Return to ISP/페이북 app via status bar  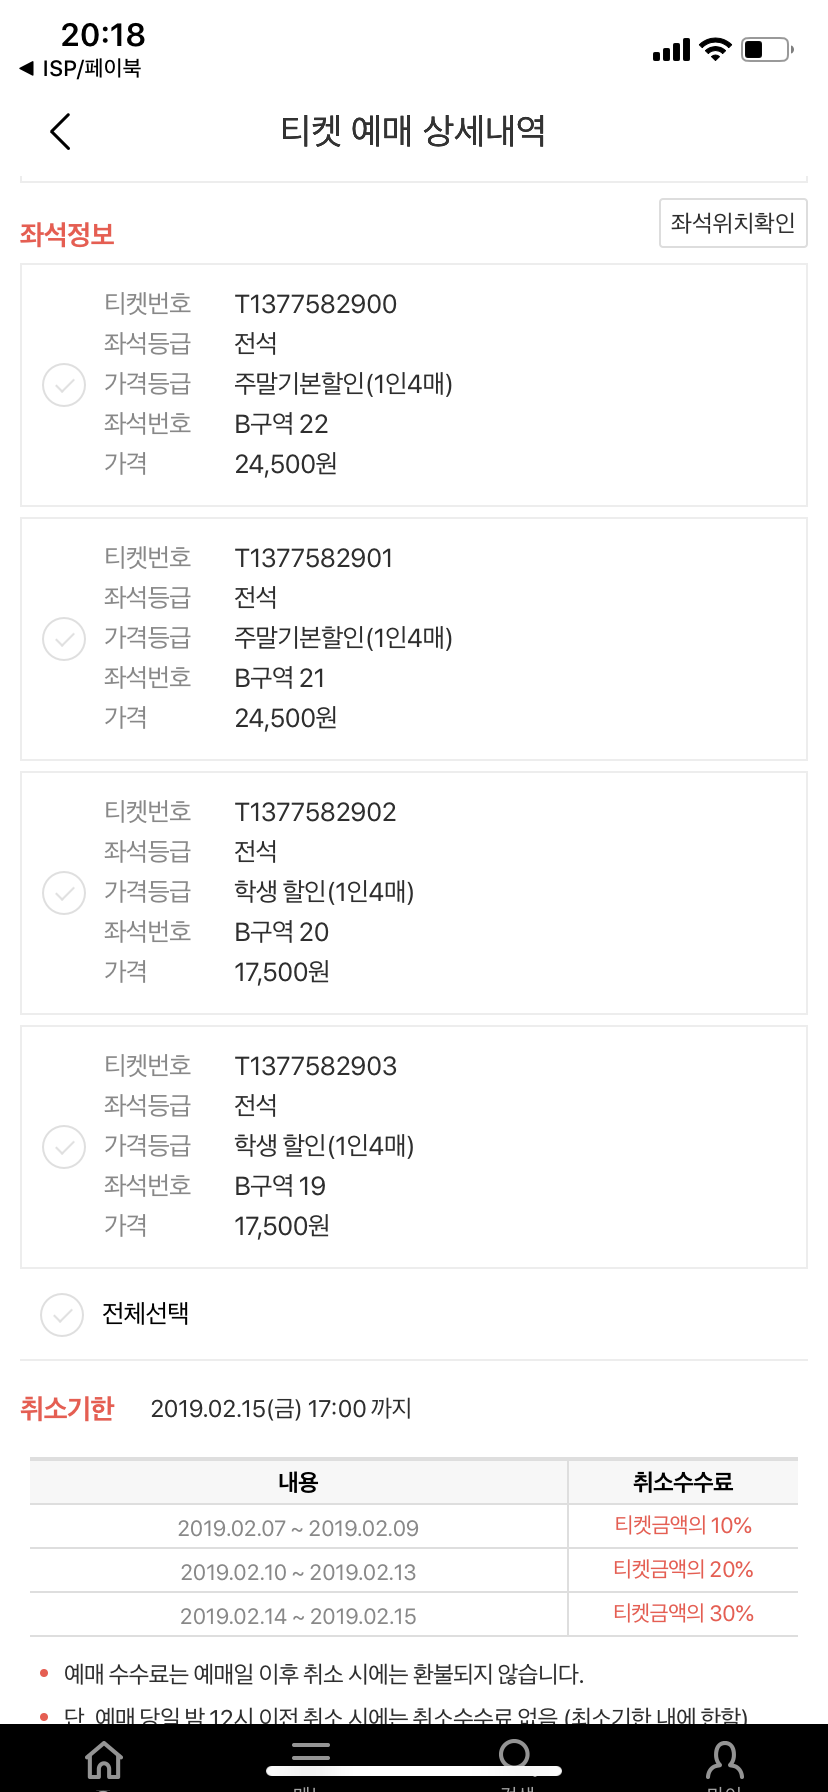pos(80,68)
